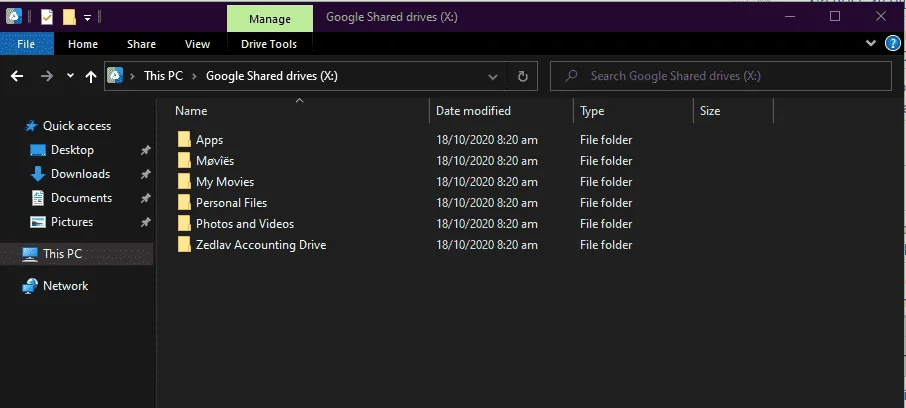Click the This PC computer icon

tap(29, 254)
